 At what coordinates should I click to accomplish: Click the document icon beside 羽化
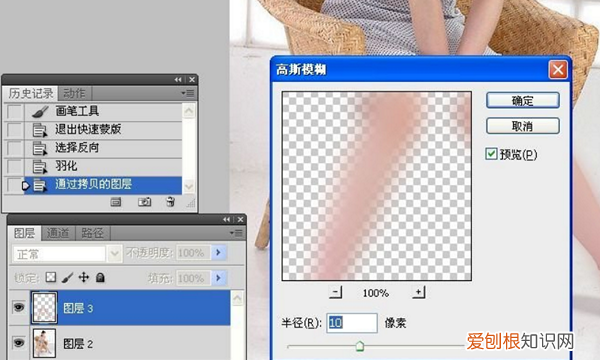click(40, 167)
